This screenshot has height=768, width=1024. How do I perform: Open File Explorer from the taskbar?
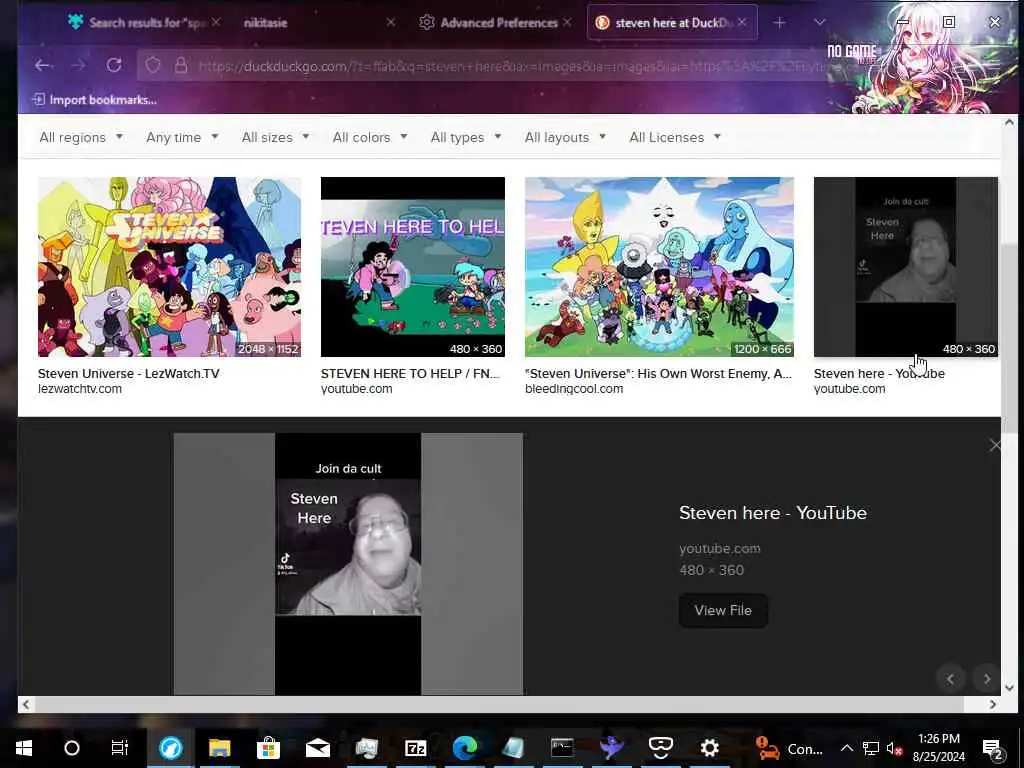[x=219, y=748]
